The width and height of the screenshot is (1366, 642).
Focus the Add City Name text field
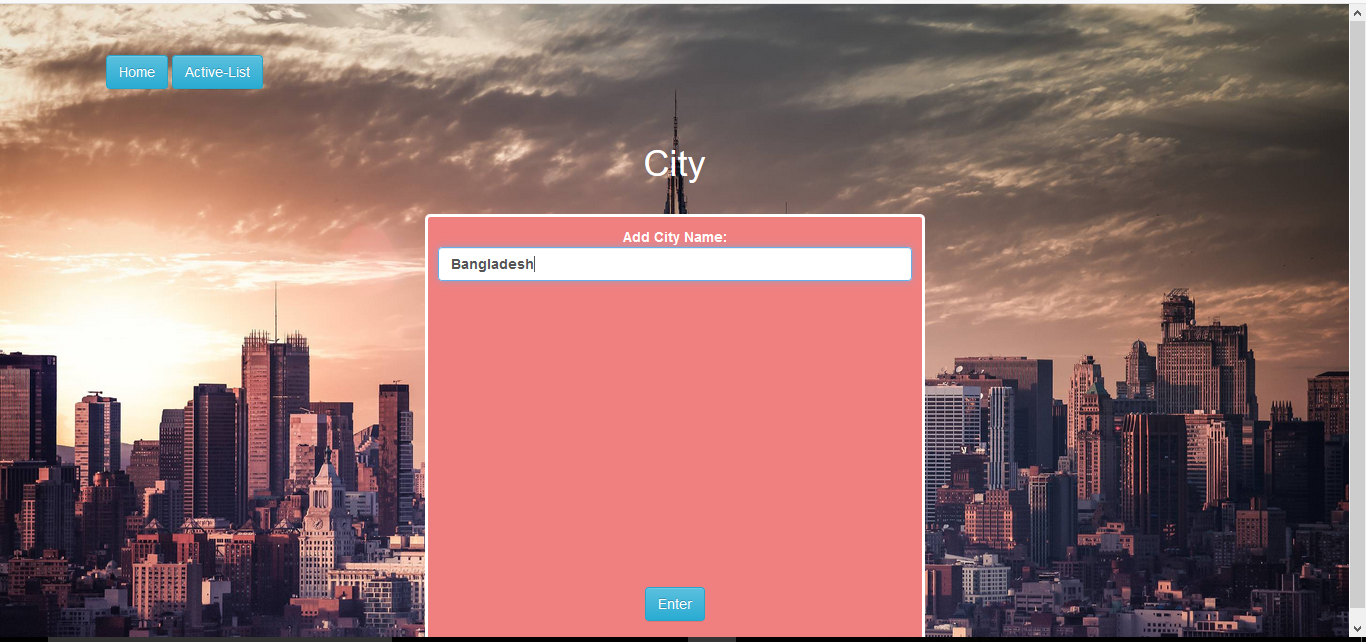[x=675, y=264]
